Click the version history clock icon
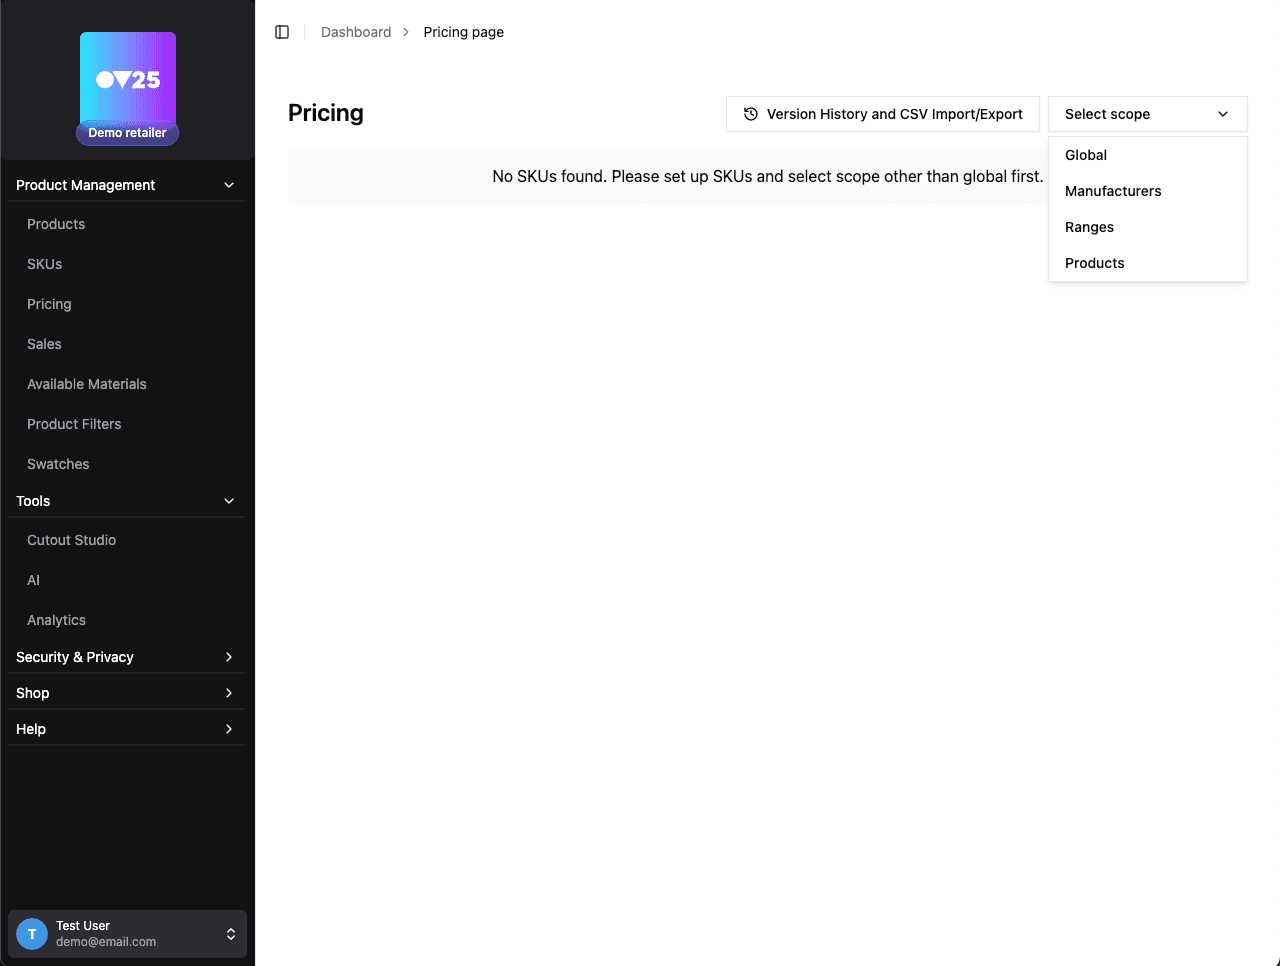The height and width of the screenshot is (966, 1280). (x=750, y=114)
